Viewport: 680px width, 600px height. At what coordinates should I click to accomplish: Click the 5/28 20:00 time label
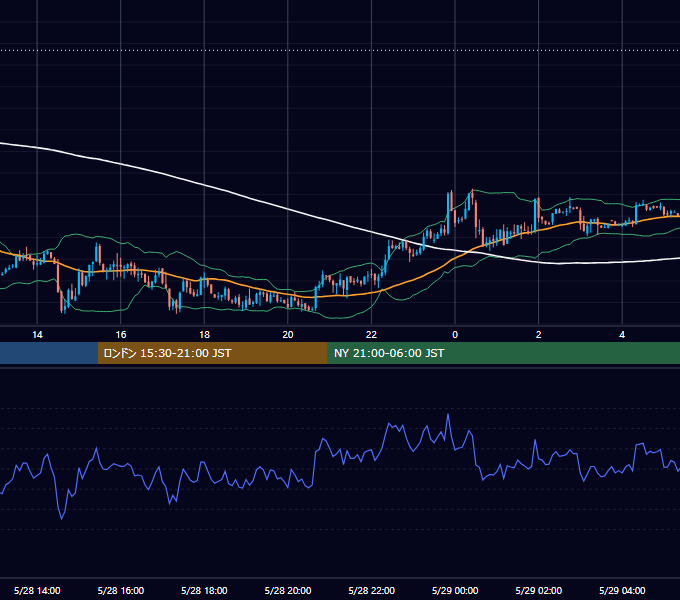point(288,590)
